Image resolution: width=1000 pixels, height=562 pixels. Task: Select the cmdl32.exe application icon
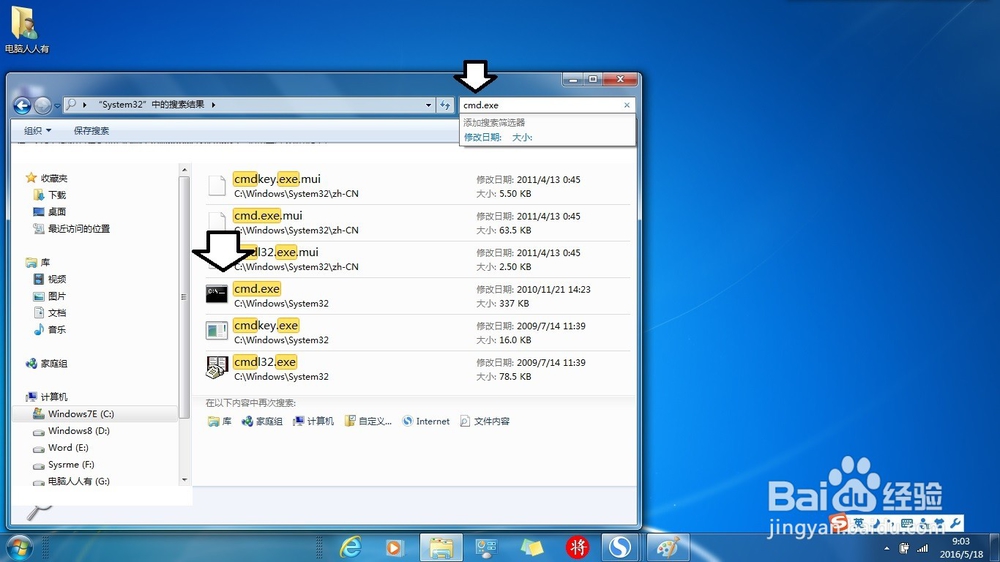[217, 367]
